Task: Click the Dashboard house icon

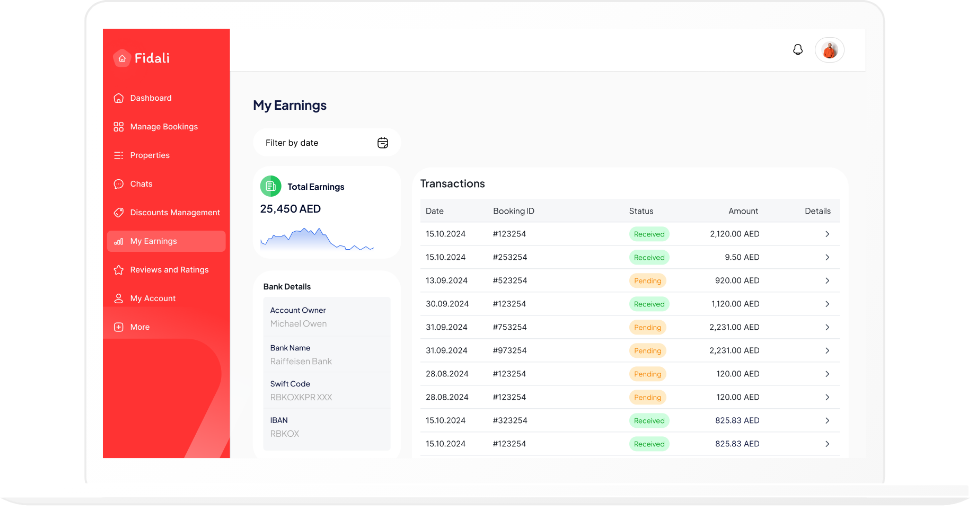Action: 119,98
